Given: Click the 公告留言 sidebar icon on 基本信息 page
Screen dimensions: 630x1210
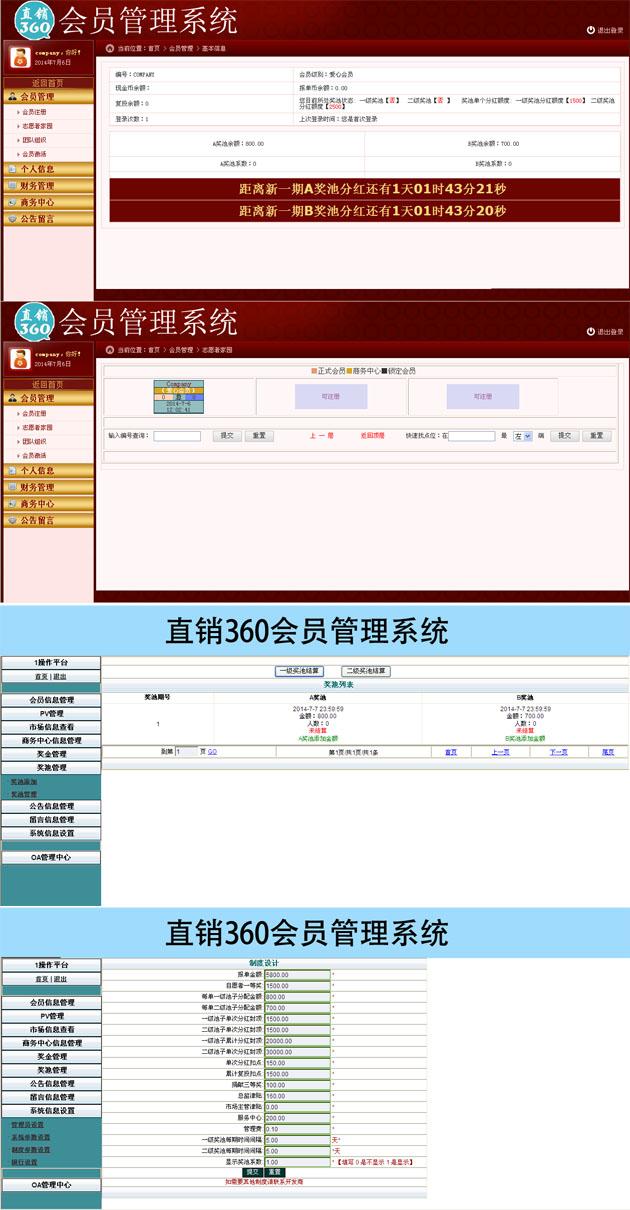Looking at the screenshot, I should (13, 218).
